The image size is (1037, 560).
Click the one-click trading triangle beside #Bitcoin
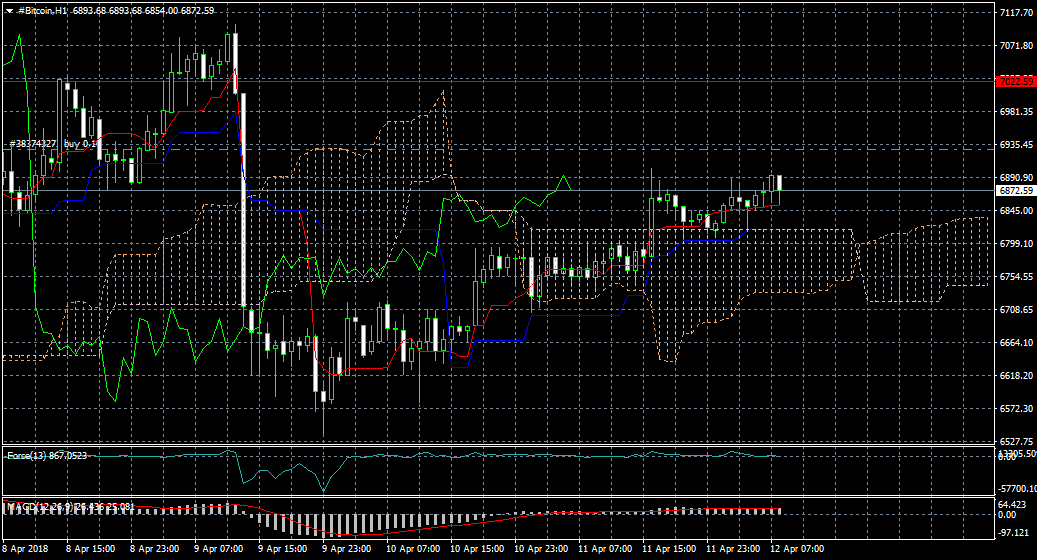[8, 11]
